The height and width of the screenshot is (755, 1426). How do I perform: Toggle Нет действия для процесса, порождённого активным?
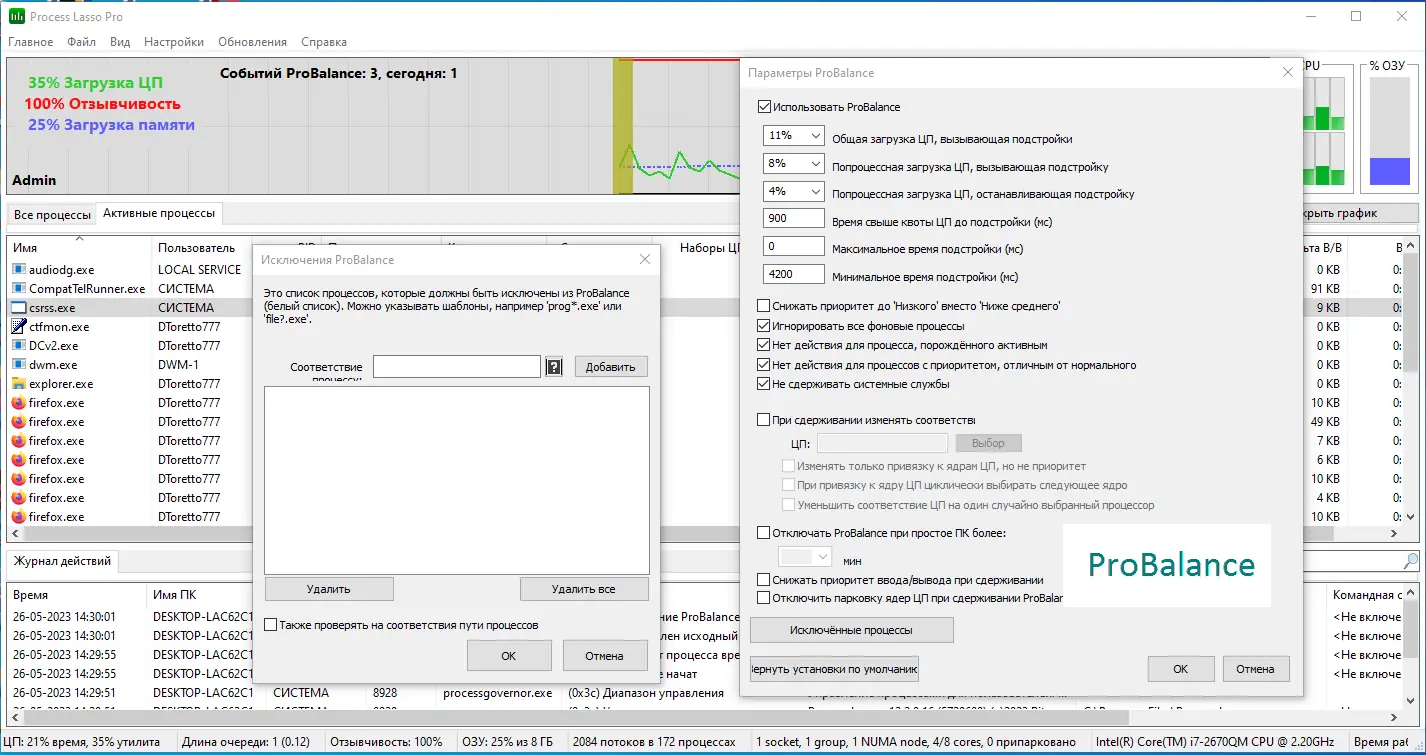pyautogui.click(x=765, y=345)
